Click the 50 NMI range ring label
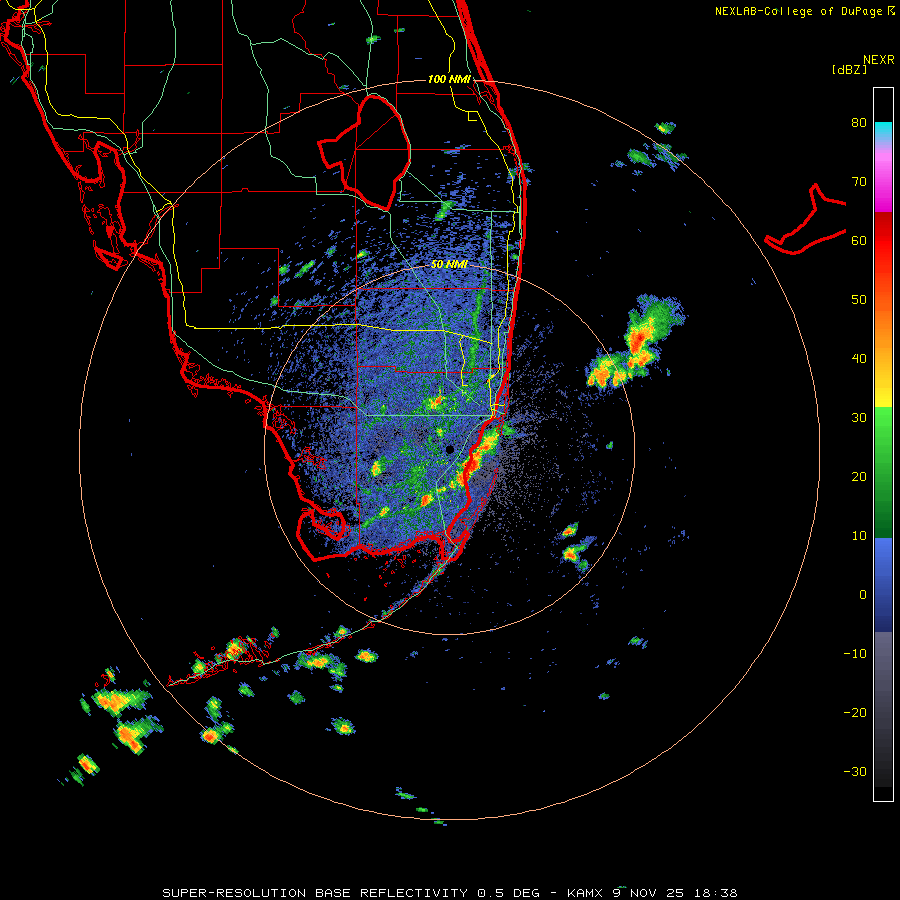Screen dimensions: 900x900 tap(449, 265)
